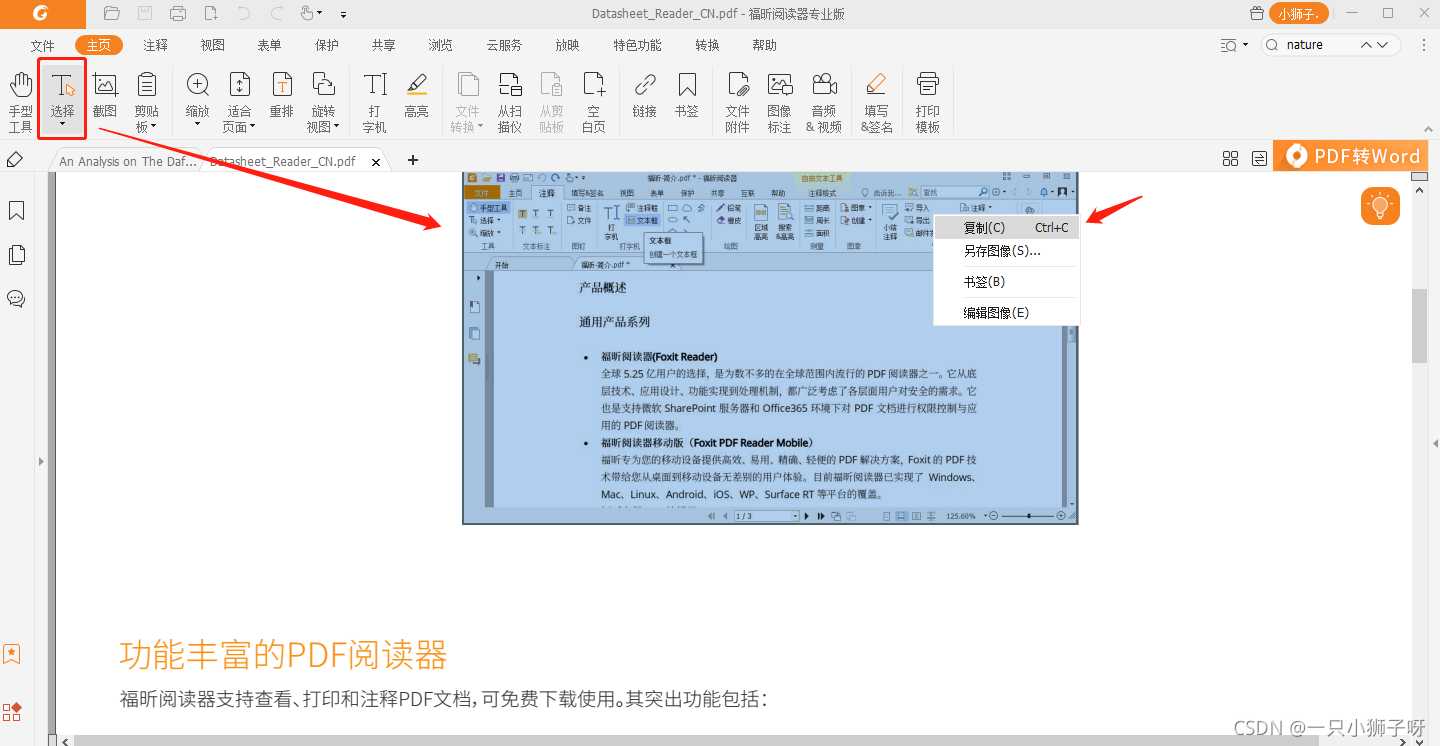
Task: Click the 链接 link tool
Action: click(645, 95)
